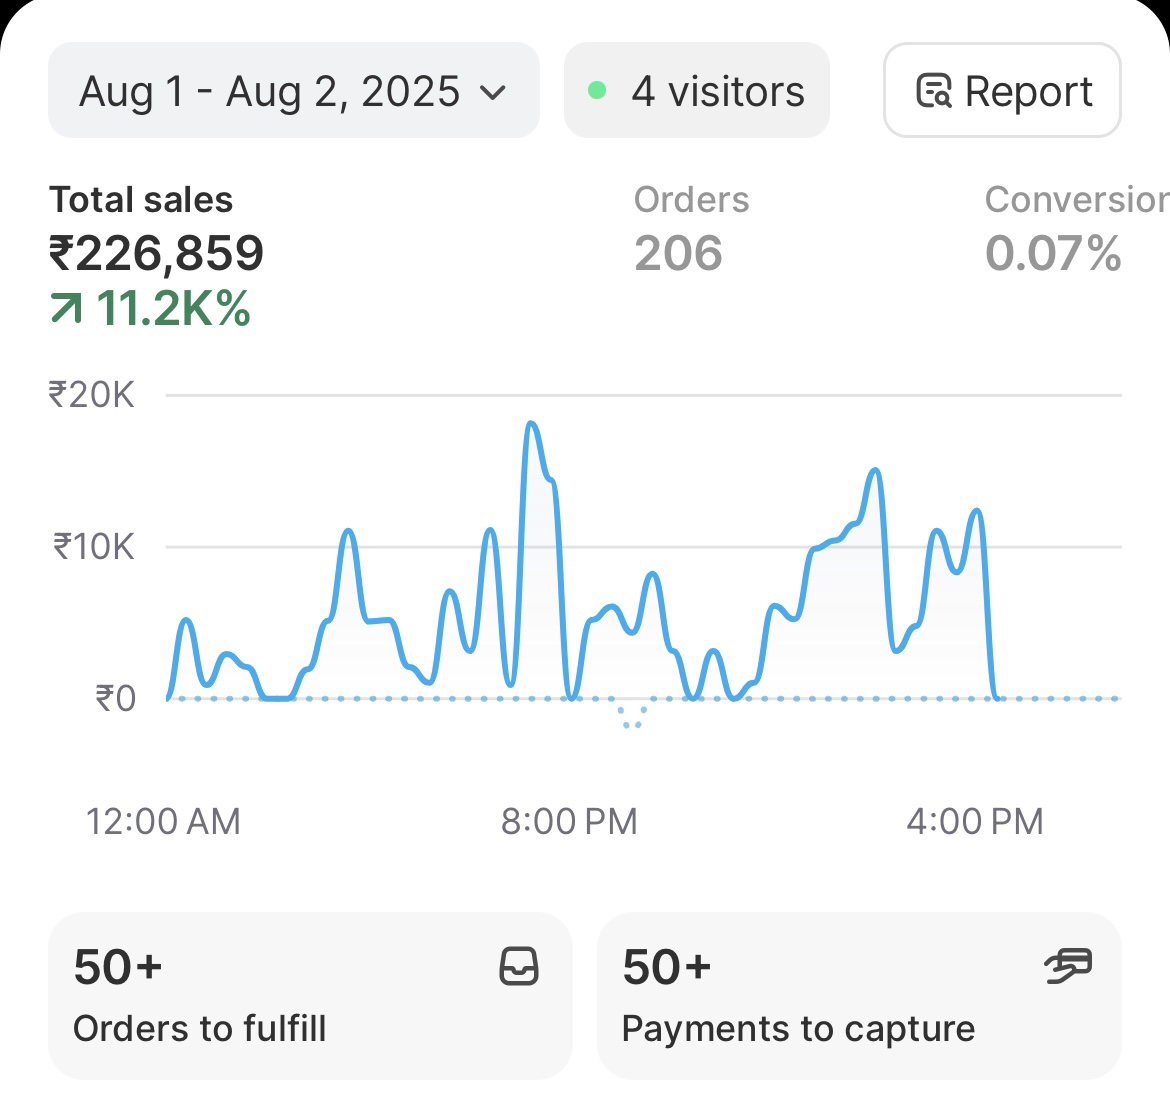Click the 8:00 PM label on chart axis
Image resolution: width=1170 pixels, height=1103 pixels.
tap(569, 822)
